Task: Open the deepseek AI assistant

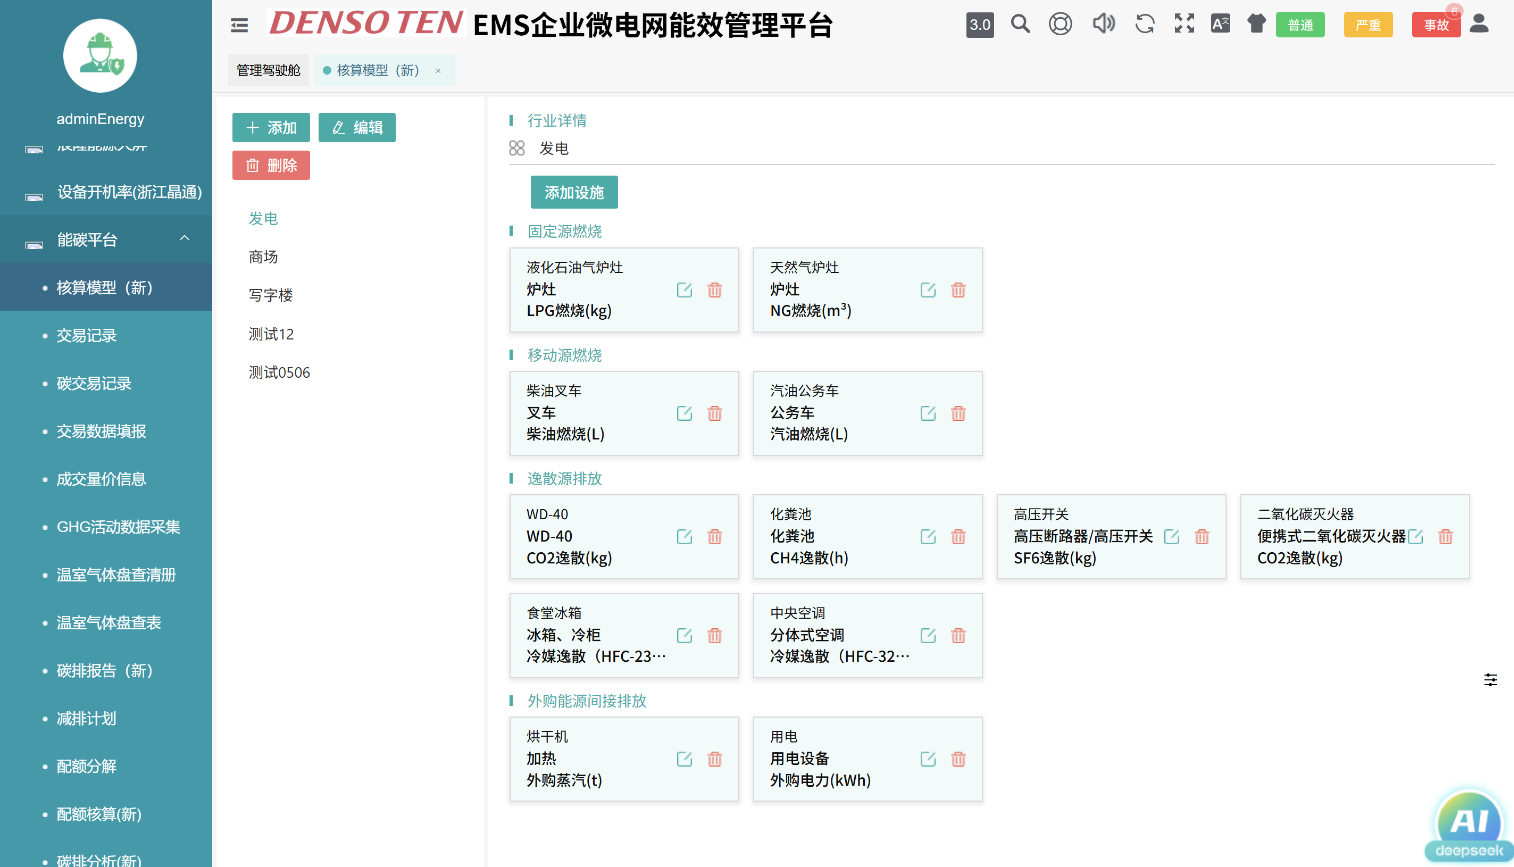Action: (x=1469, y=824)
